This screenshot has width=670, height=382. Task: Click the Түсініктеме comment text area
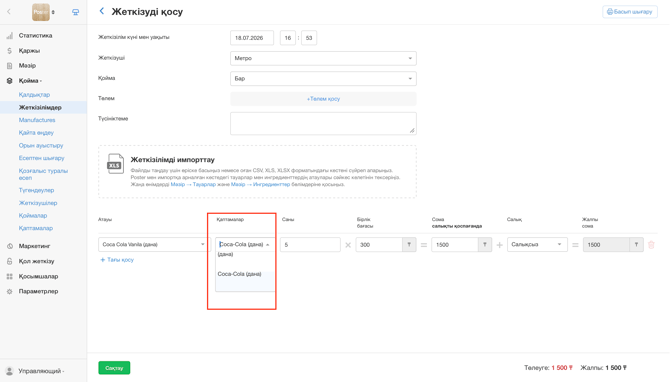pyautogui.click(x=323, y=123)
